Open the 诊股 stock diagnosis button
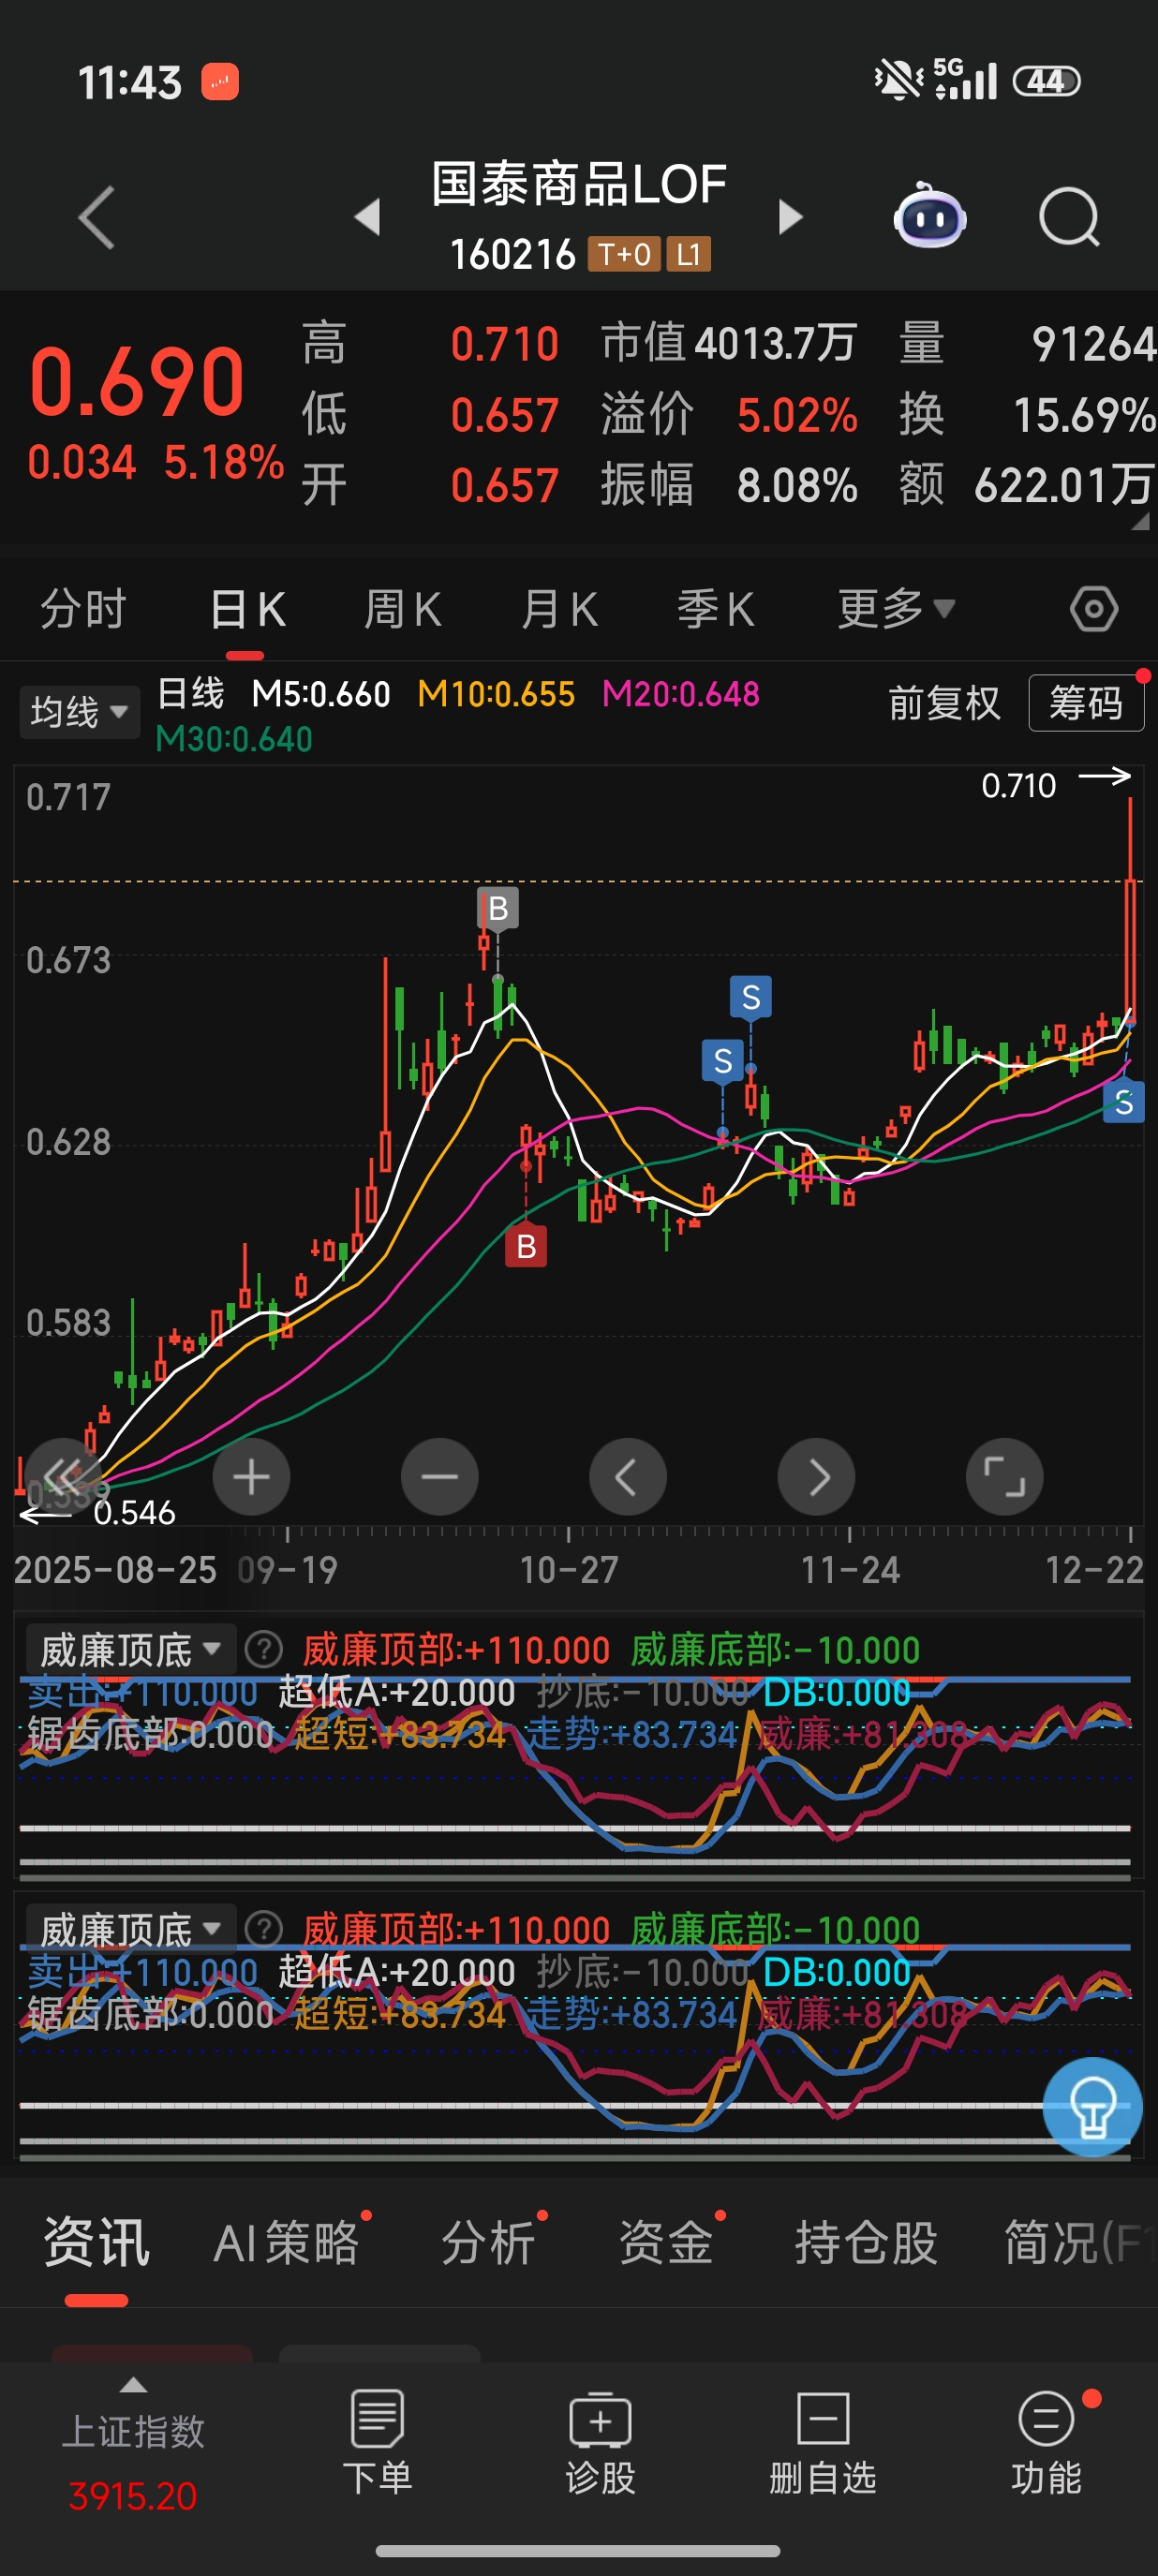 (600, 2442)
